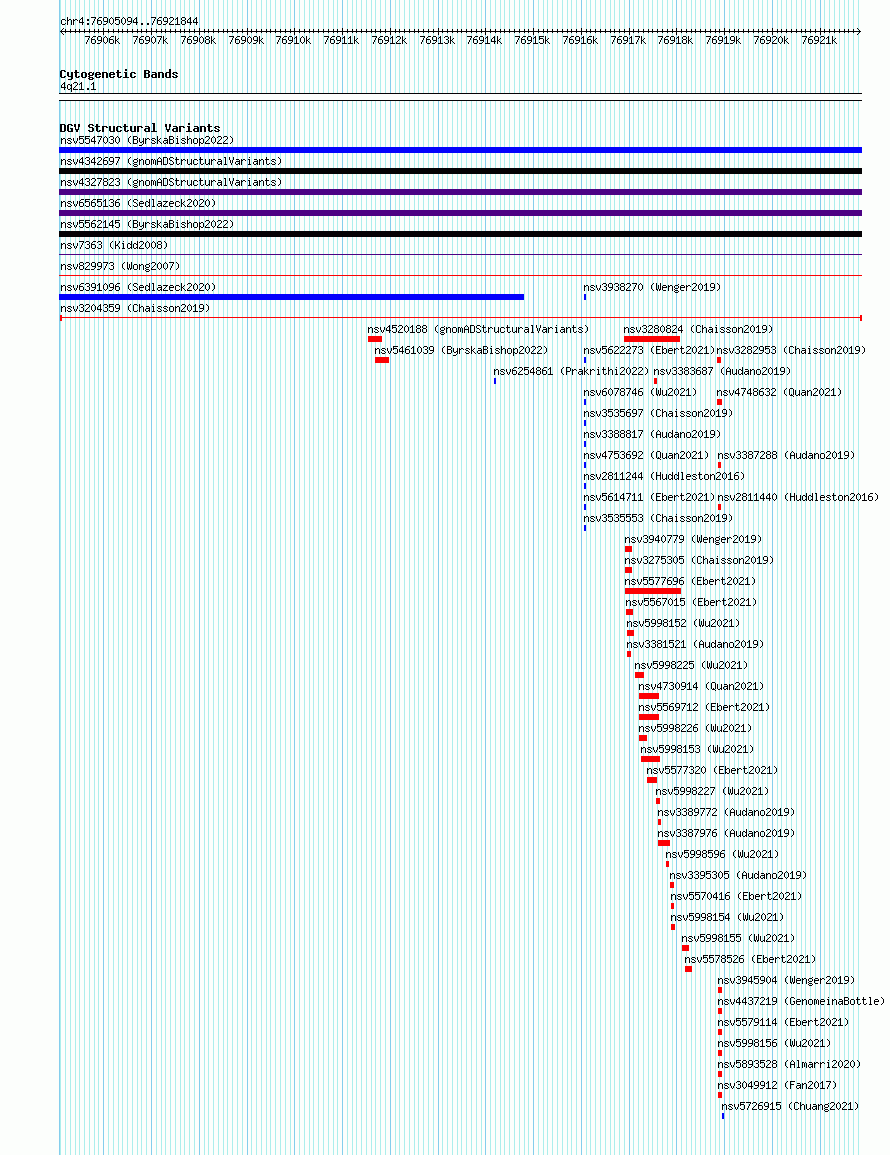Click nsv3940779 (Wenger2019) label
This screenshot has height=1155, width=890.
coord(693,539)
